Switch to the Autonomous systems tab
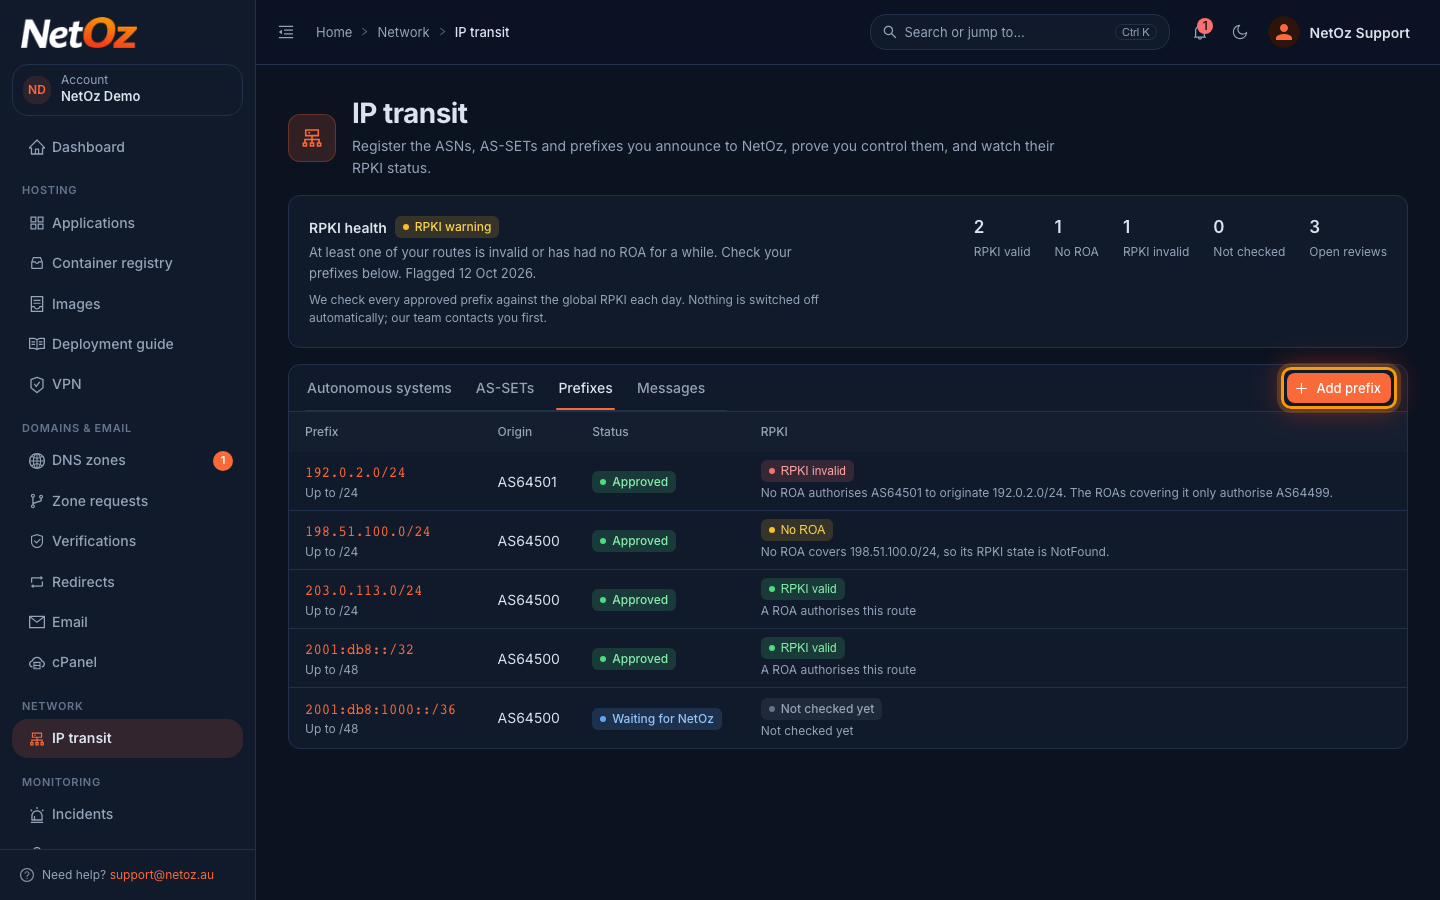This screenshot has width=1440, height=900. point(379,388)
